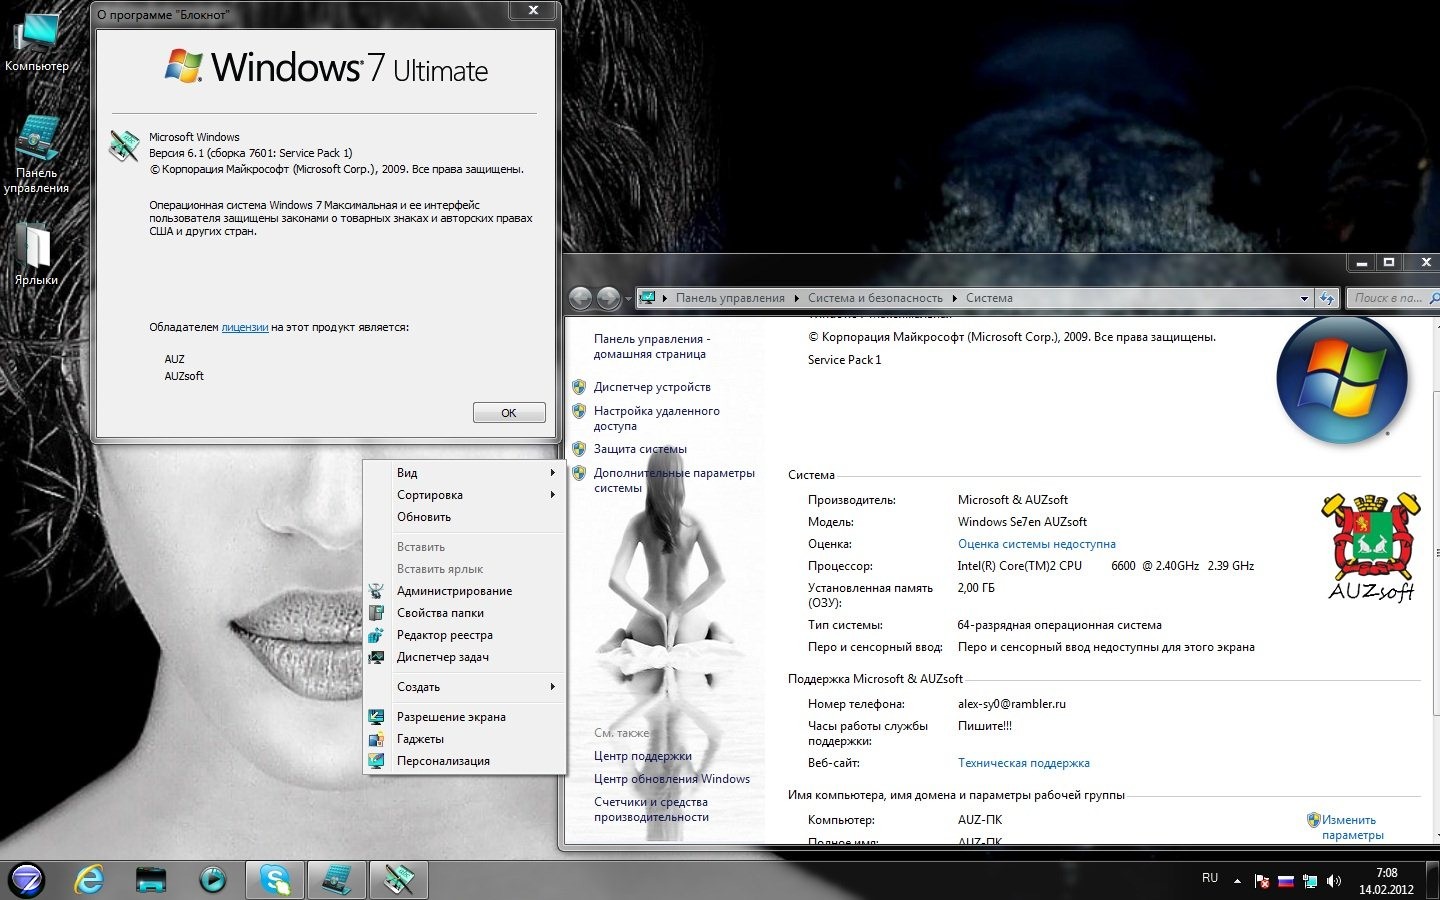Expand arrow after Панель управления breadcrumb
This screenshot has width=1440, height=900.
(x=797, y=298)
